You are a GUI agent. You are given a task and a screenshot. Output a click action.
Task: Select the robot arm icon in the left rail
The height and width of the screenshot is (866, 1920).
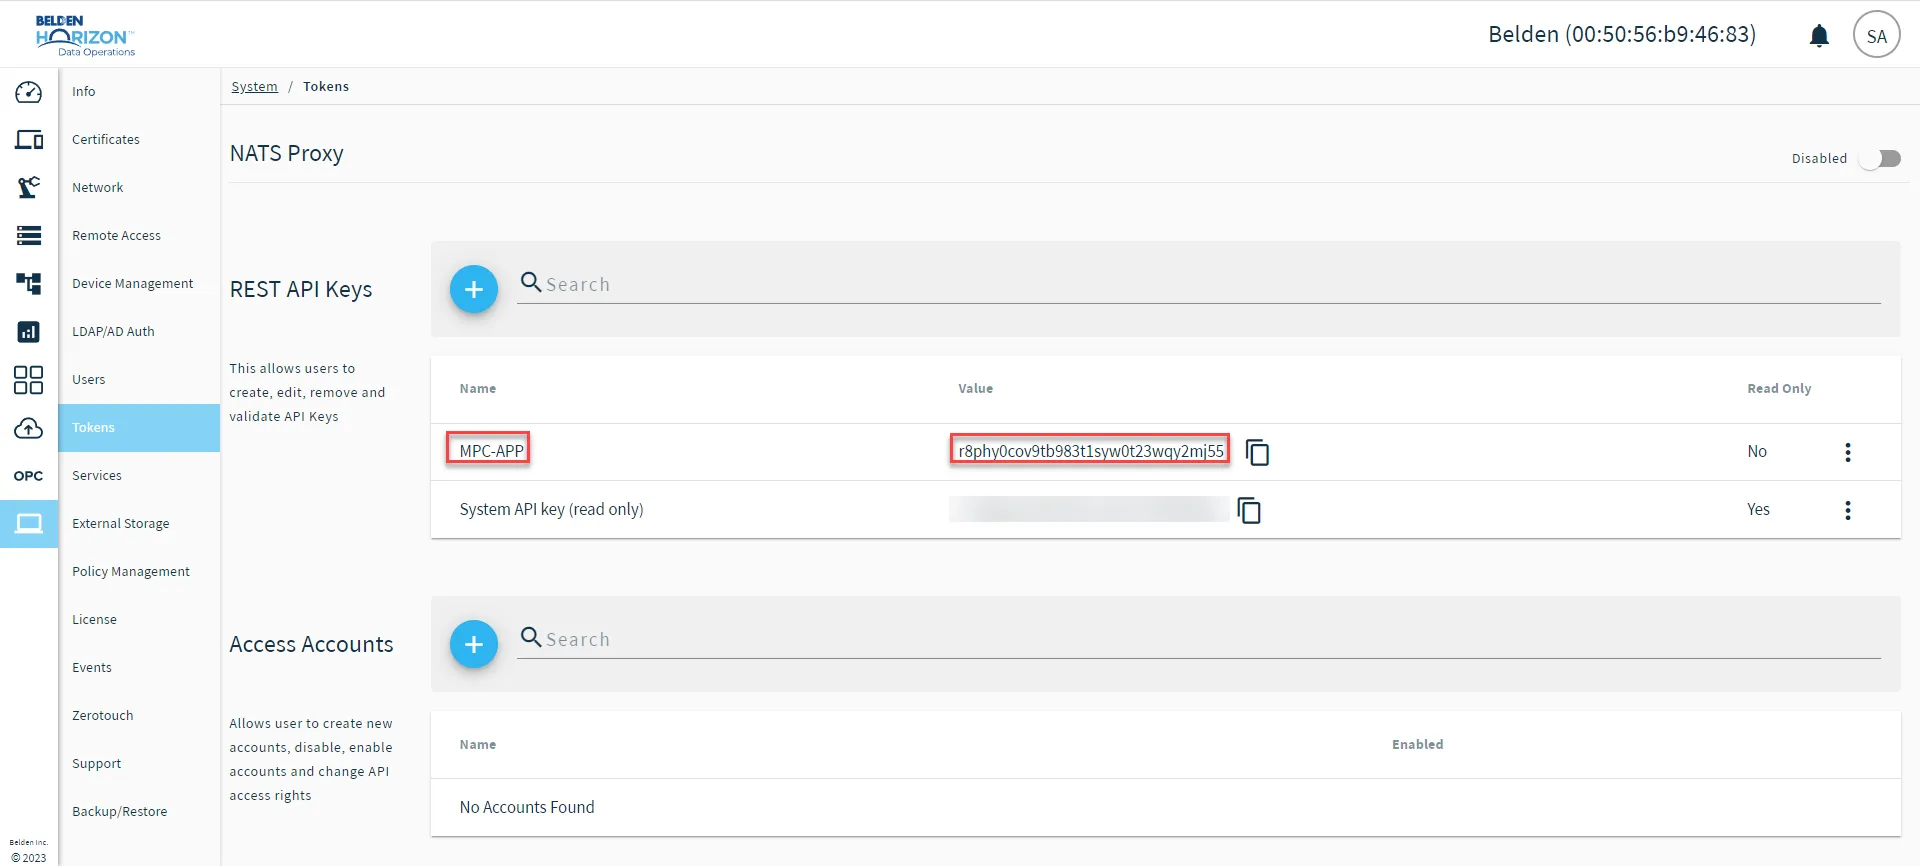29,187
